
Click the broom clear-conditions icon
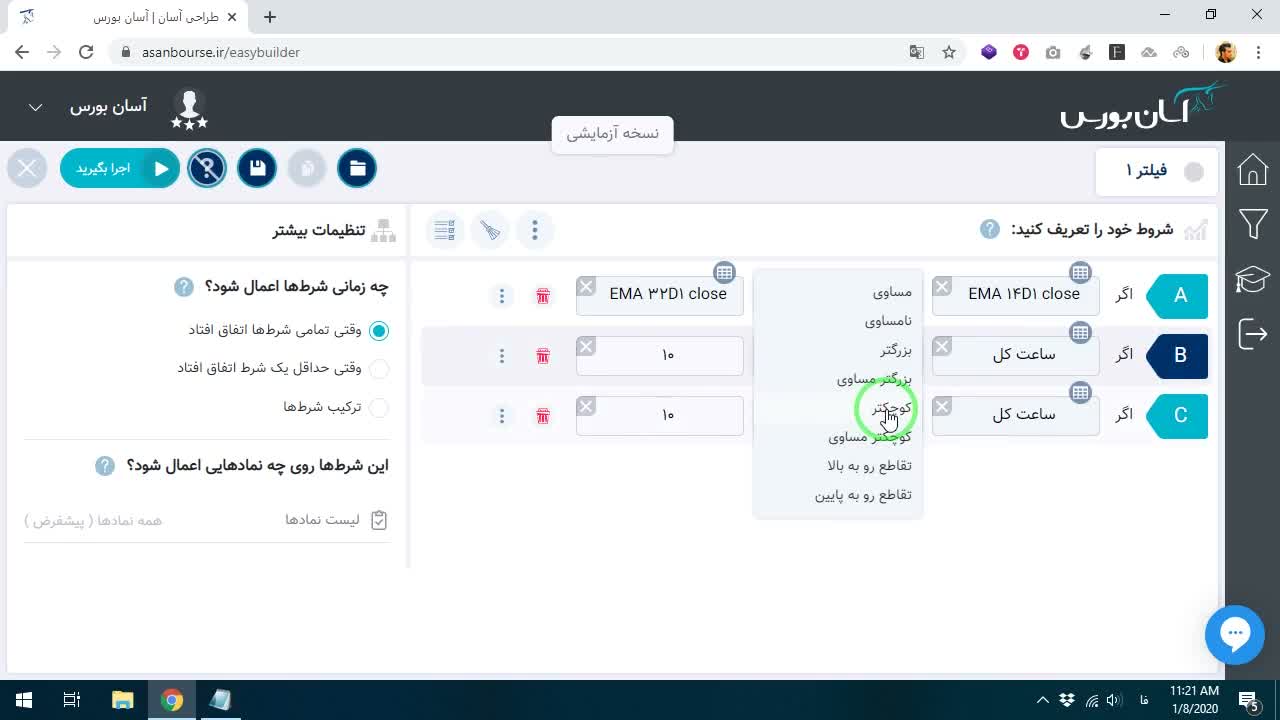click(x=490, y=231)
